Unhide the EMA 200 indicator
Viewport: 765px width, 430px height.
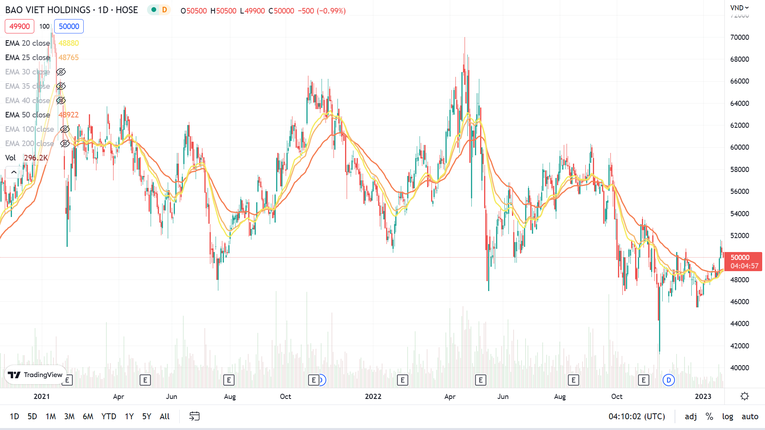tap(65, 143)
